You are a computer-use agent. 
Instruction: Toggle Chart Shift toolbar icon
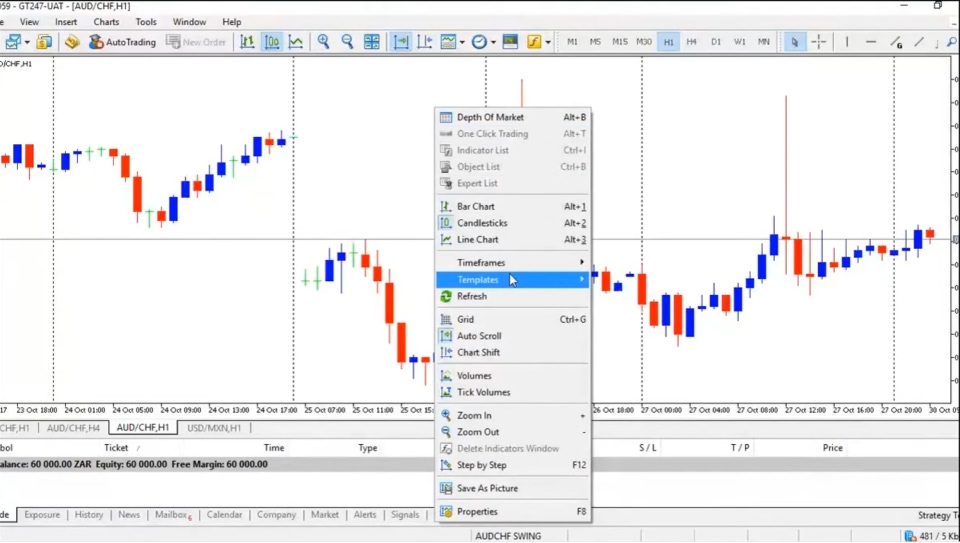point(425,42)
